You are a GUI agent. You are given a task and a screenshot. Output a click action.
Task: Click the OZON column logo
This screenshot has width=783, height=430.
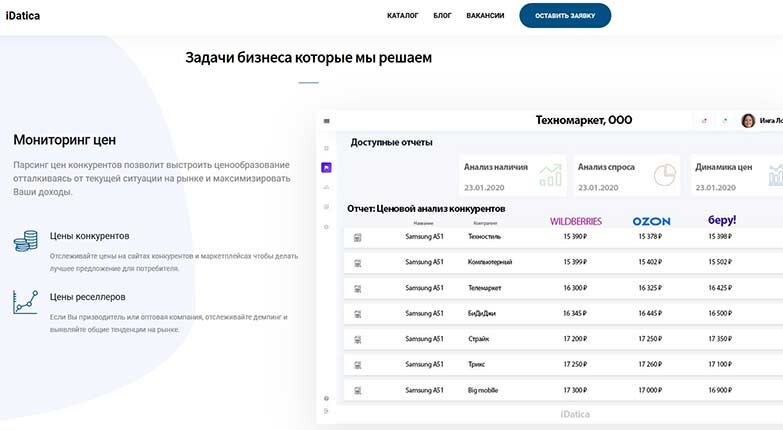pos(651,221)
